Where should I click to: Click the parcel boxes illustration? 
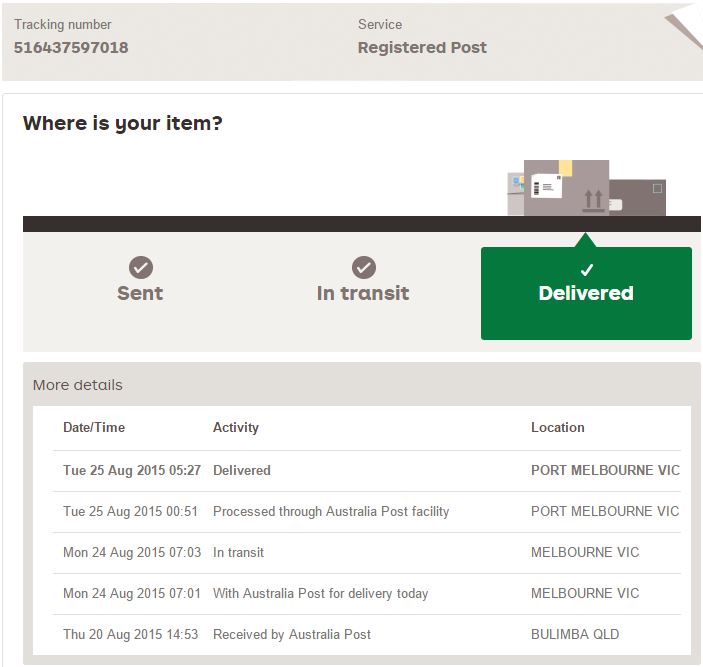586,188
